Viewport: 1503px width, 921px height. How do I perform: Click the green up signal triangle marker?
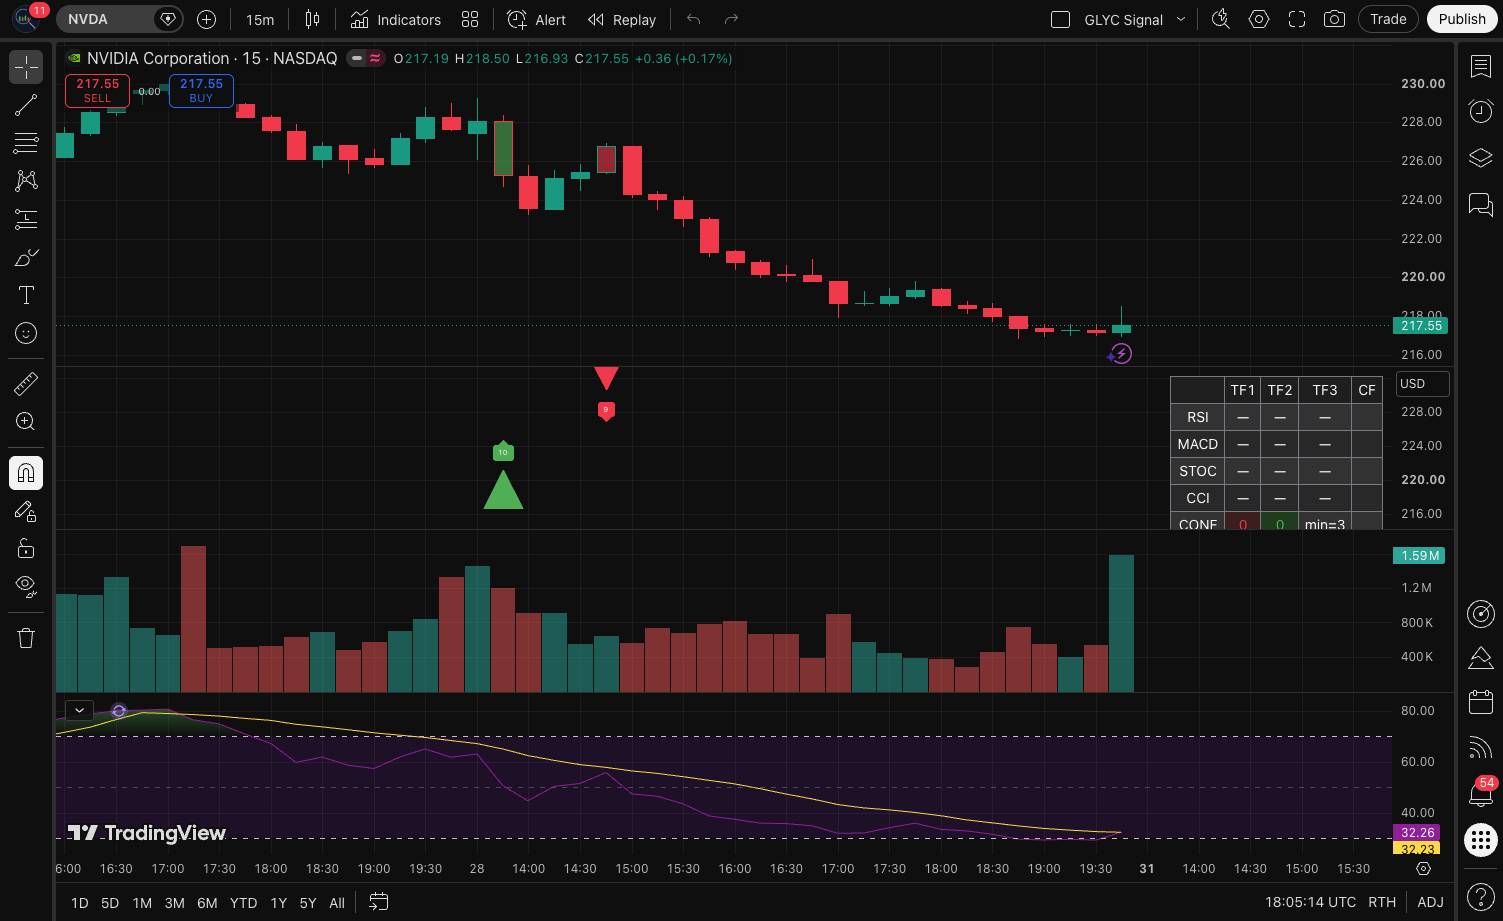tap(503, 490)
